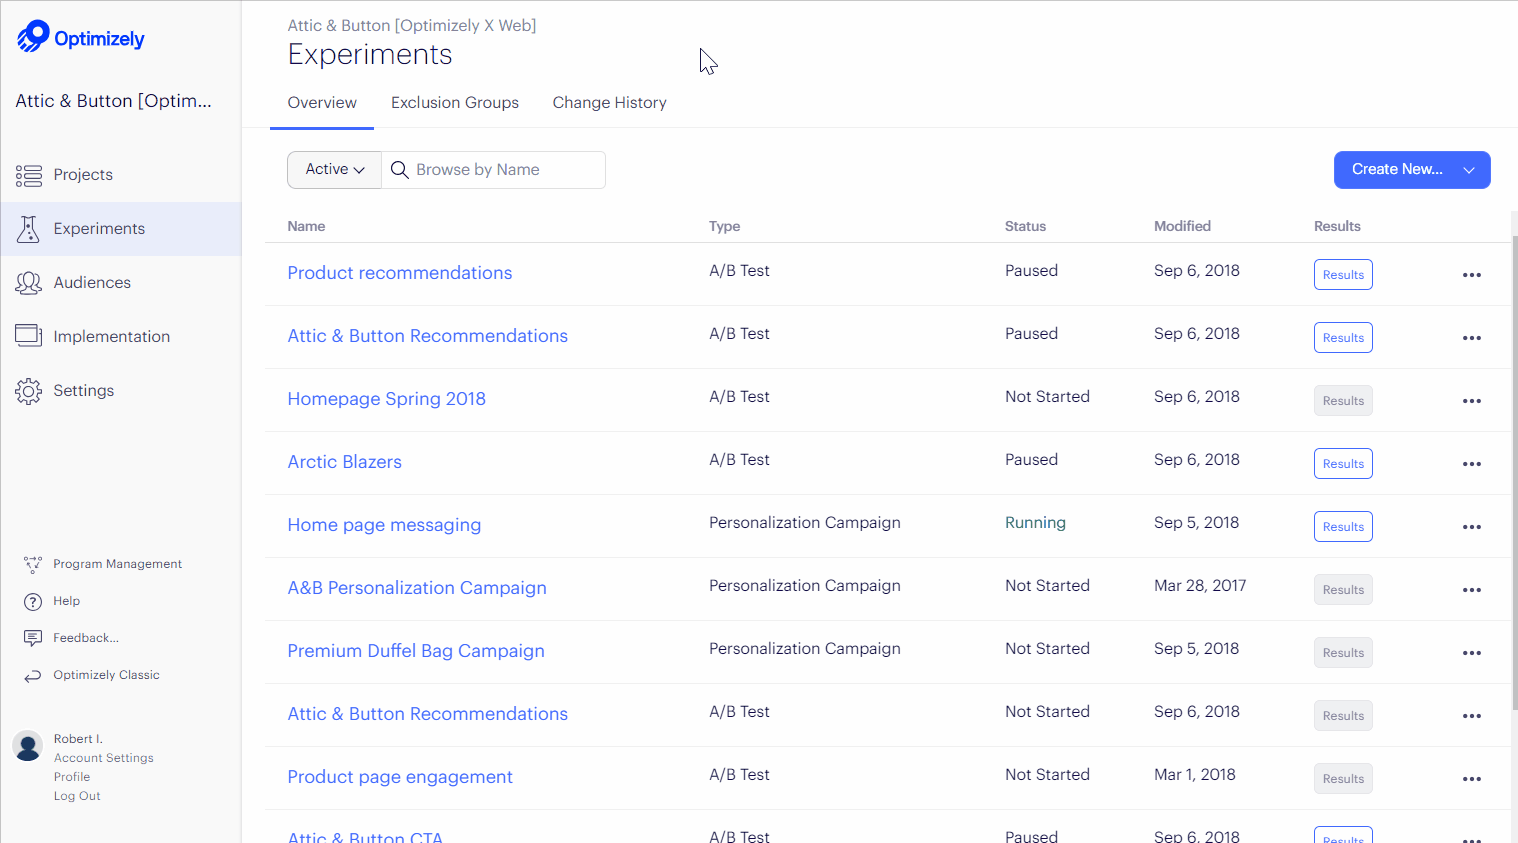The width and height of the screenshot is (1518, 843).
Task: View Results for the Paused Attic & Button Recommendations
Action: [1343, 338]
